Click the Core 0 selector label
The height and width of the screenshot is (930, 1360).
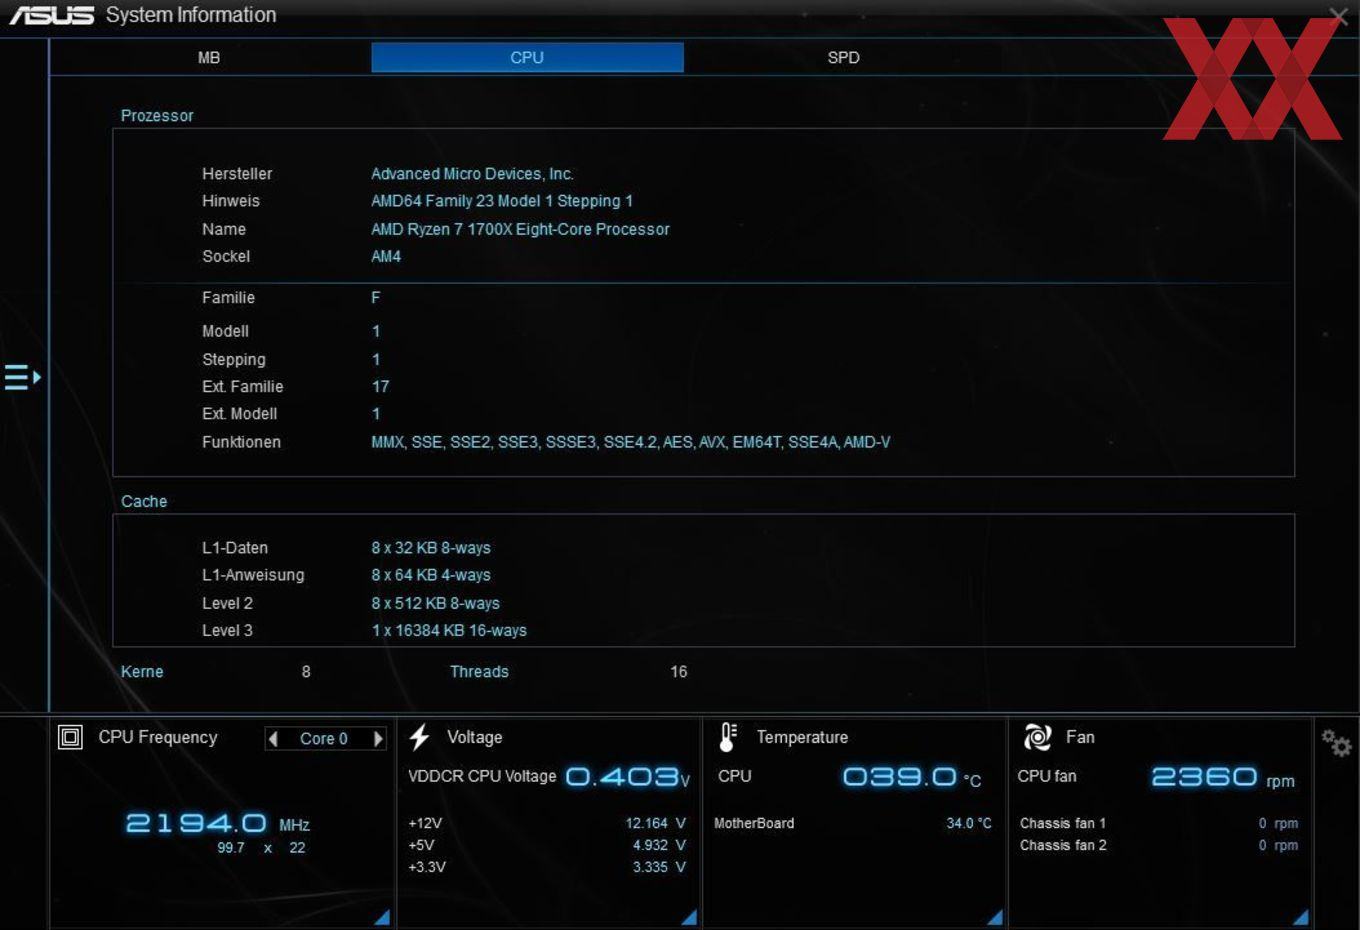click(x=324, y=739)
